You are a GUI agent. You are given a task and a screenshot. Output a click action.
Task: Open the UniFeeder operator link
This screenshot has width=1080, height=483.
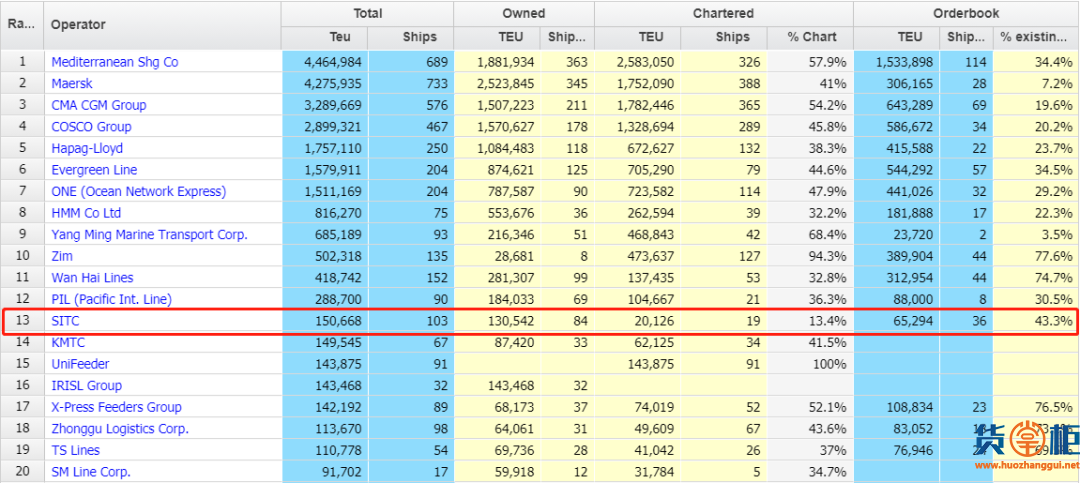pos(81,364)
